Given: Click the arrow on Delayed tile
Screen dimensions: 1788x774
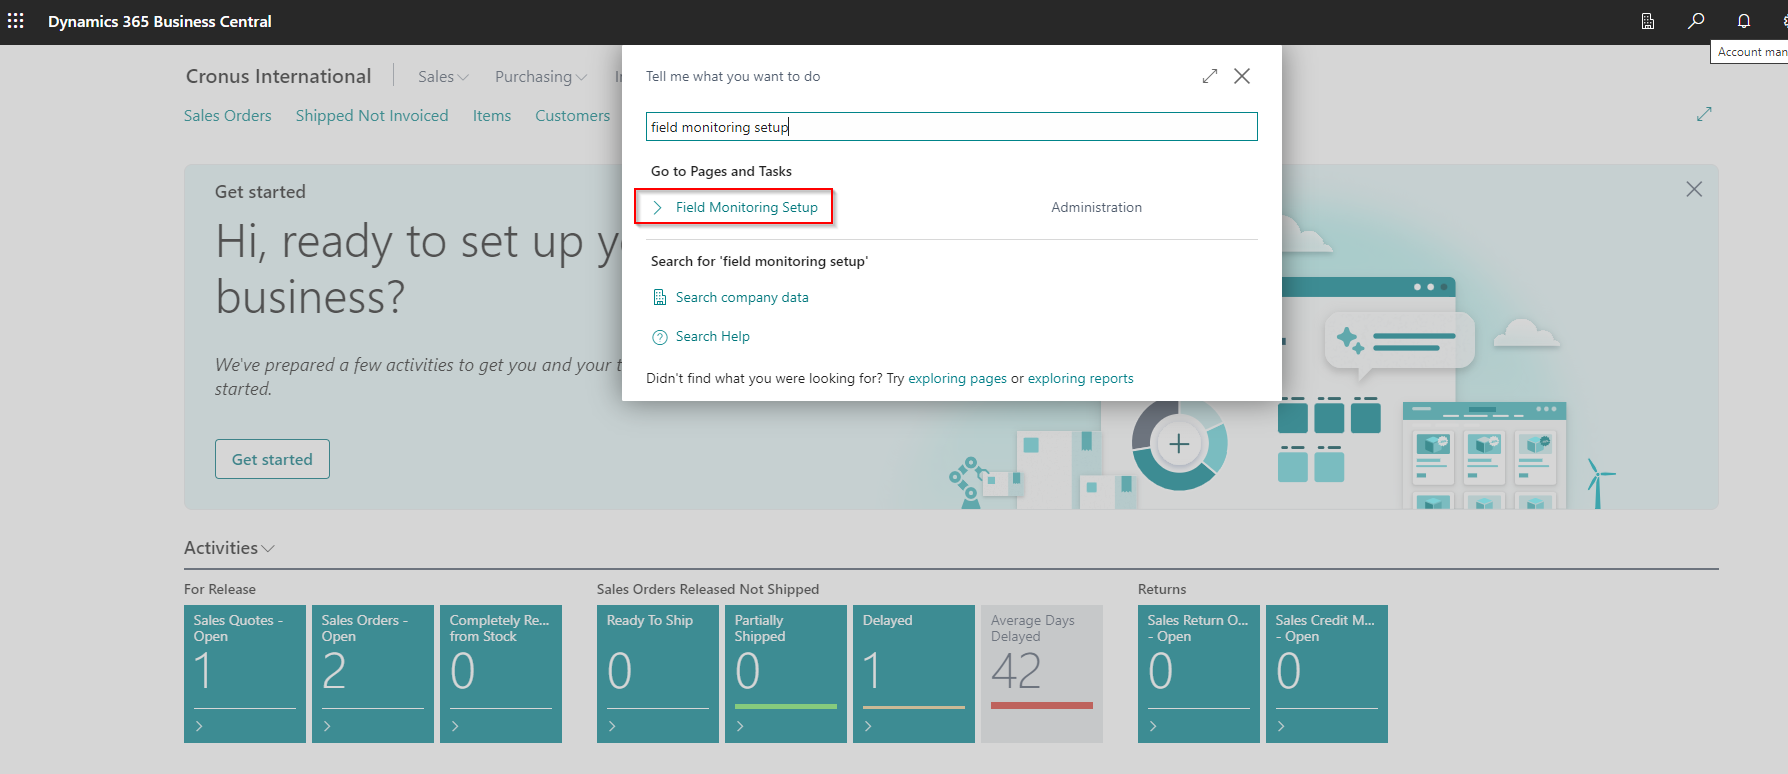Looking at the screenshot, I should (868, 726).
